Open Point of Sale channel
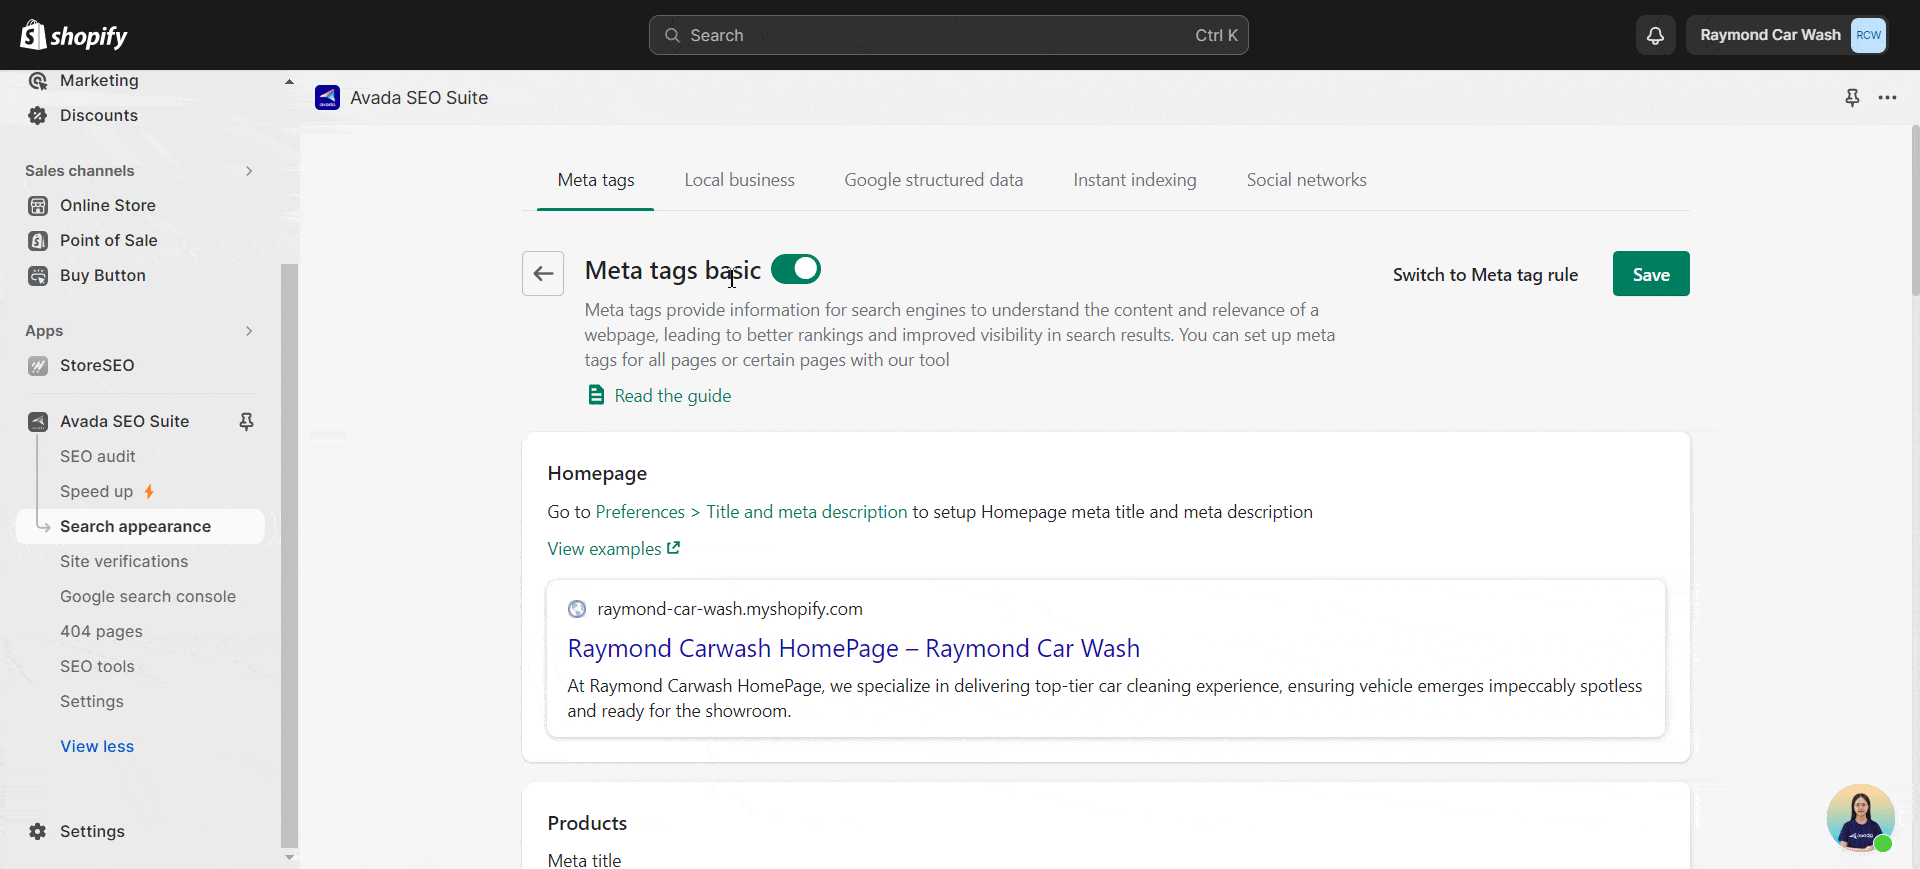Viewport: 1920px width, 869px height. point(109,240)
